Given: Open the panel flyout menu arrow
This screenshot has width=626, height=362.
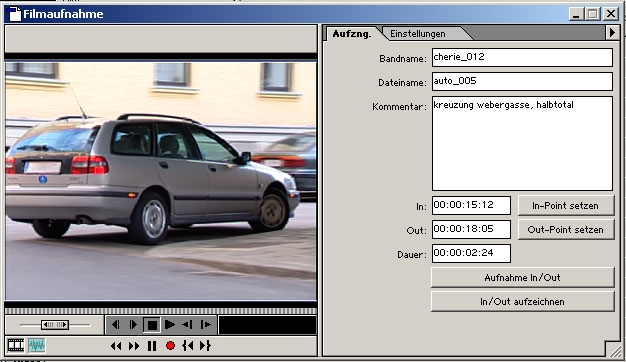Looking at the screenshot, I should coord(612,33).
